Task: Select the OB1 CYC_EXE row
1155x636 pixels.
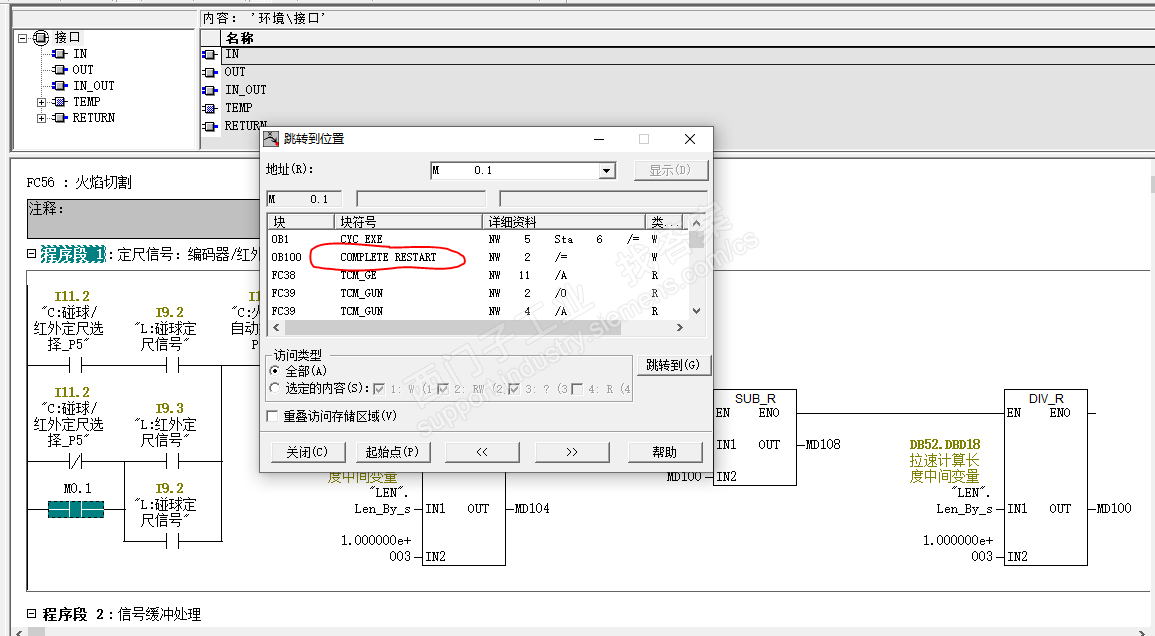Action: click(479, 240)
